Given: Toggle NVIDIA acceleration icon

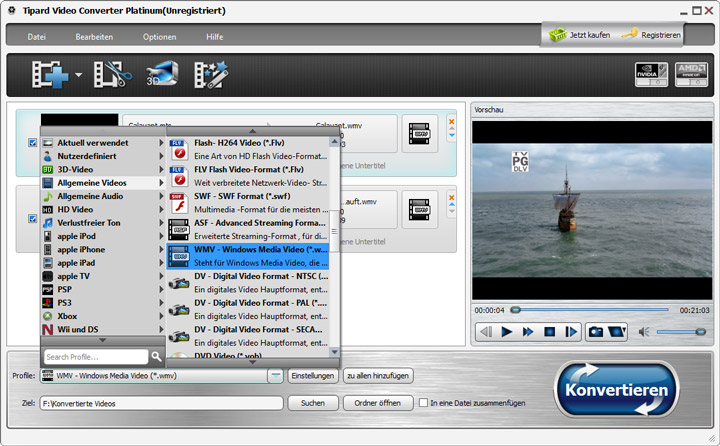Looking at the screenshot, I should pyautogui.click(x=651, y=74).
